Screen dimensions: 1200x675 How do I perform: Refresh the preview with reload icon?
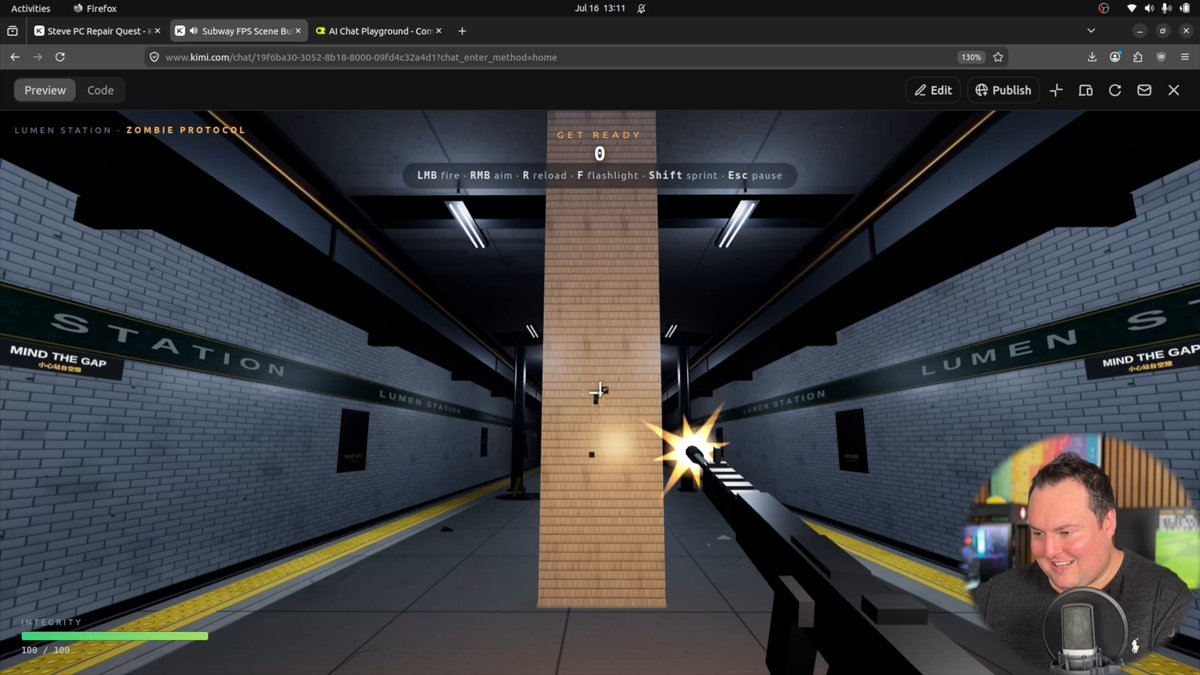[1115, 90]
